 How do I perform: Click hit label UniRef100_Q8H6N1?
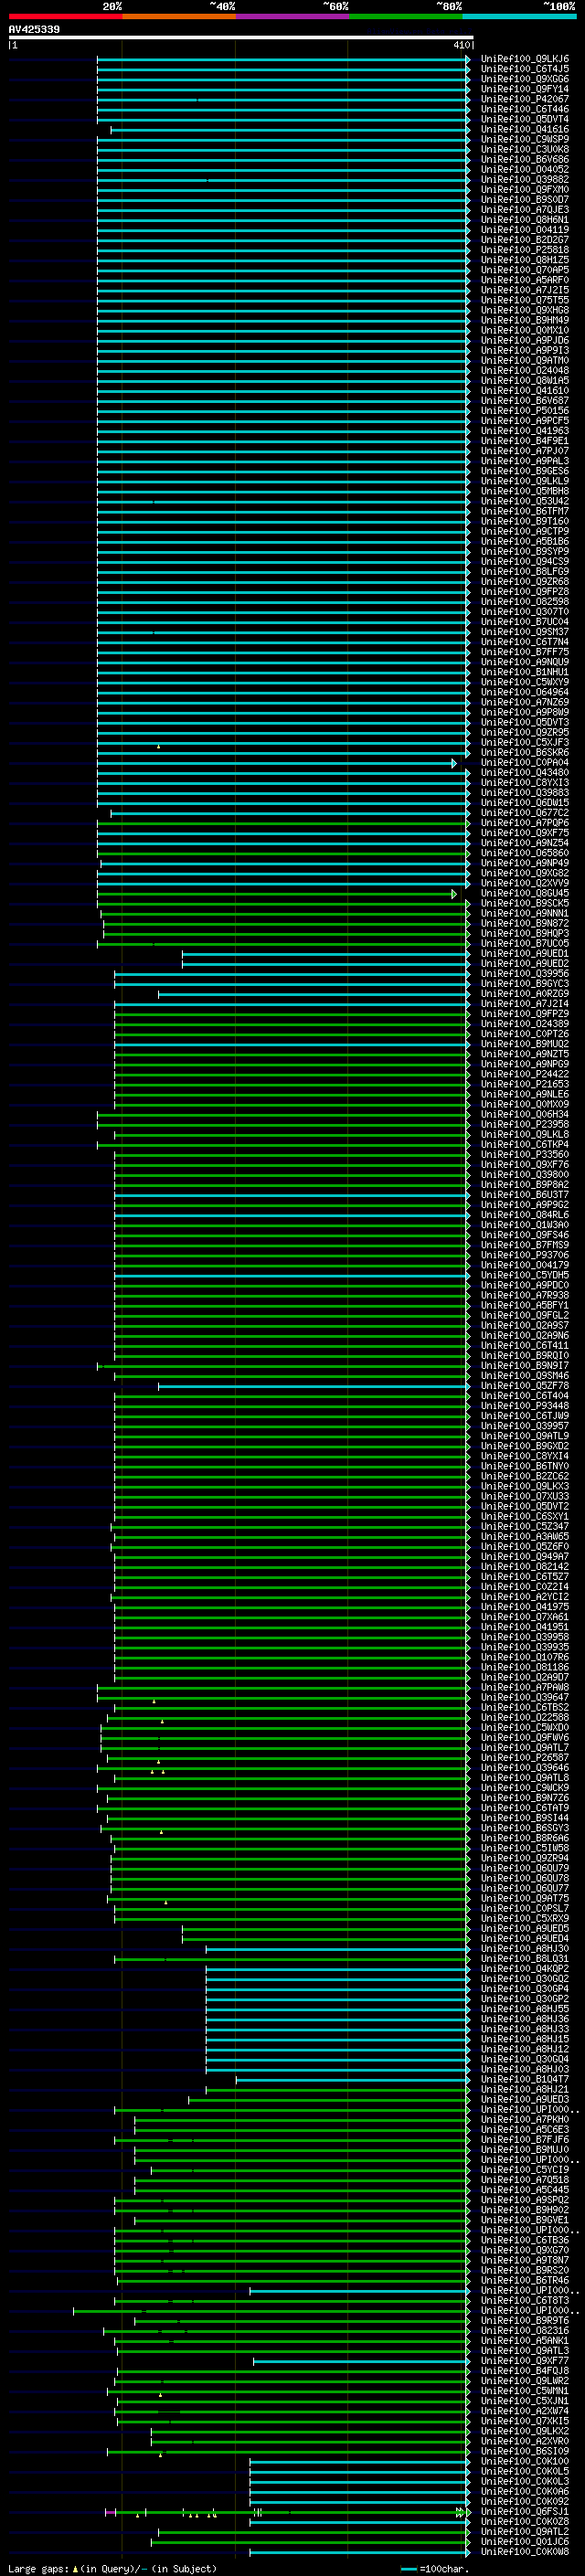(525, 220)
